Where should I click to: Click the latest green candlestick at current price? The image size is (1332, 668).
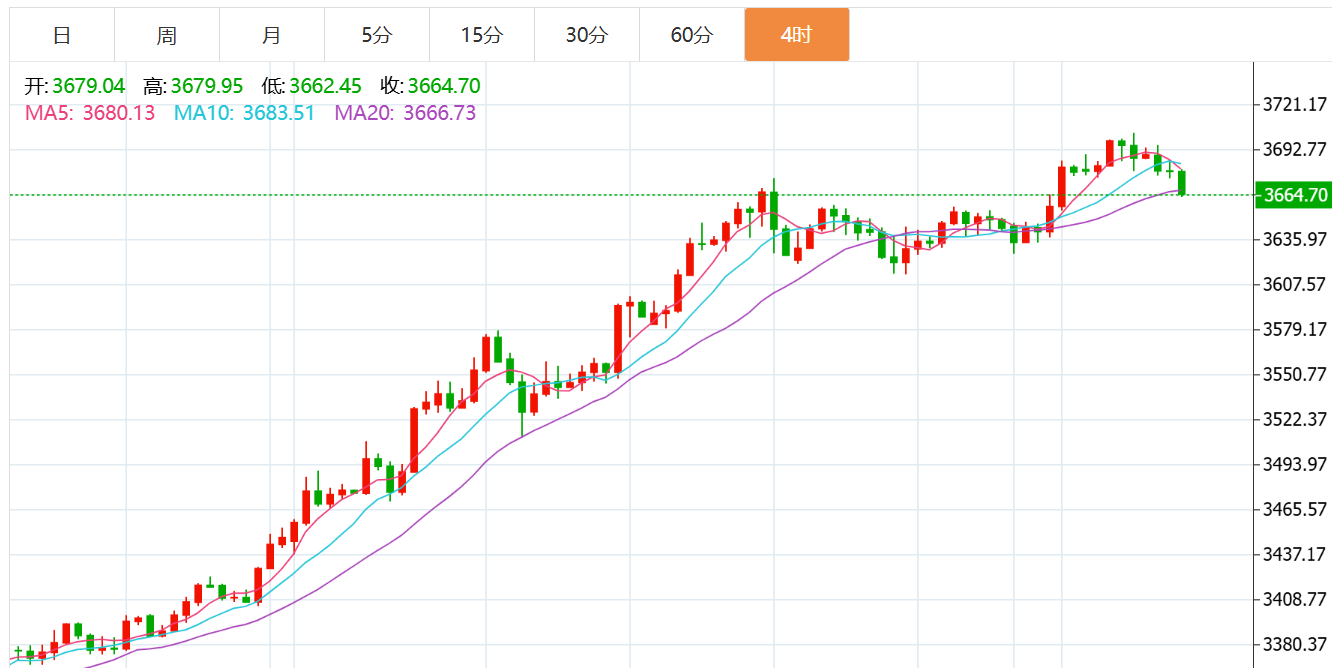(1182, 183)
